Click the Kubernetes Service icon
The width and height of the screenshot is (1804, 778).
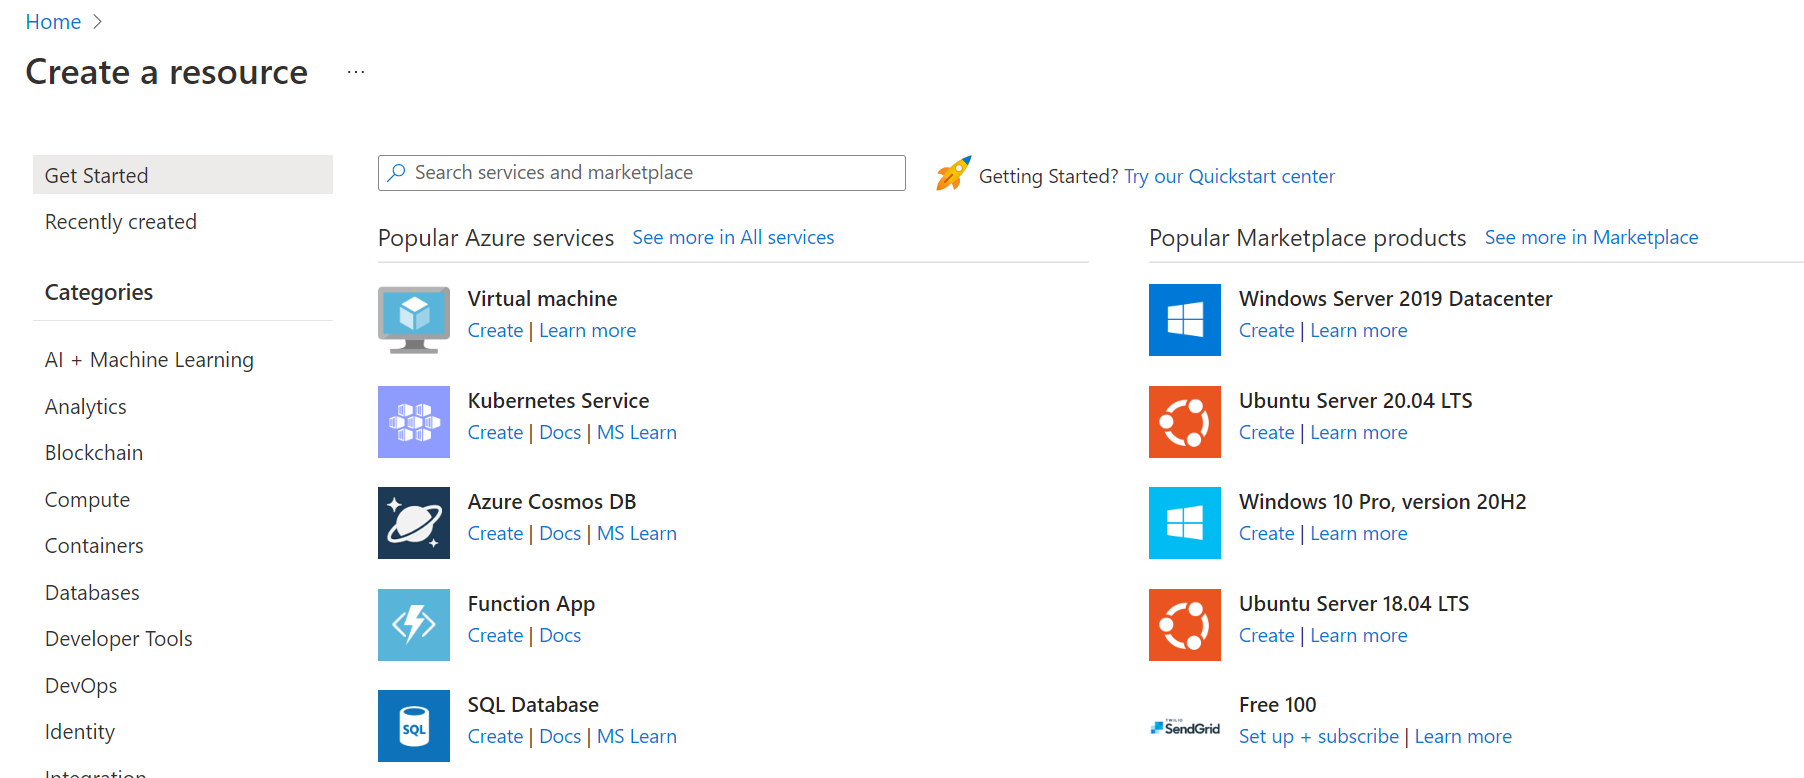414,422
